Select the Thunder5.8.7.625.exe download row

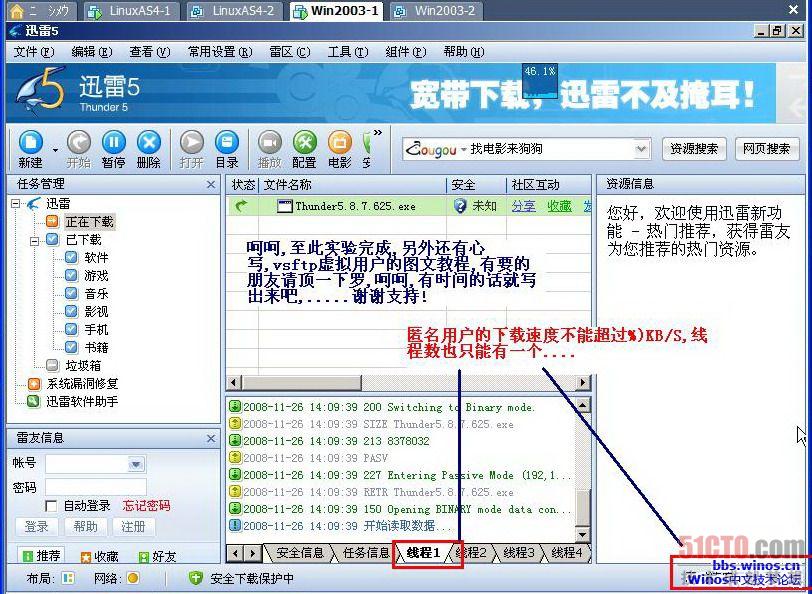tap(409, 206)
